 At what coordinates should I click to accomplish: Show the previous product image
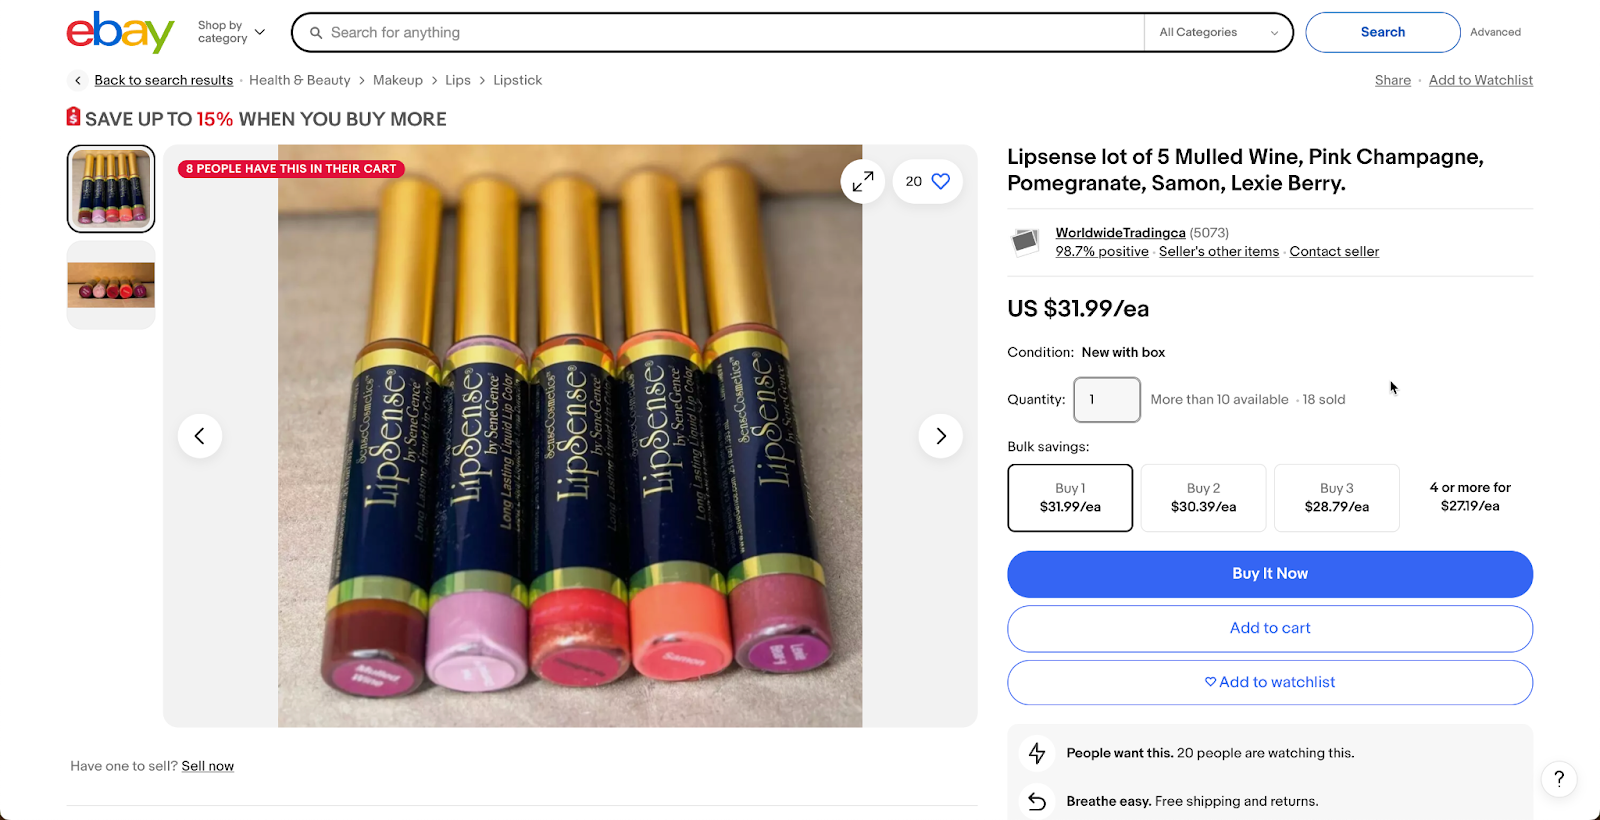200,436
